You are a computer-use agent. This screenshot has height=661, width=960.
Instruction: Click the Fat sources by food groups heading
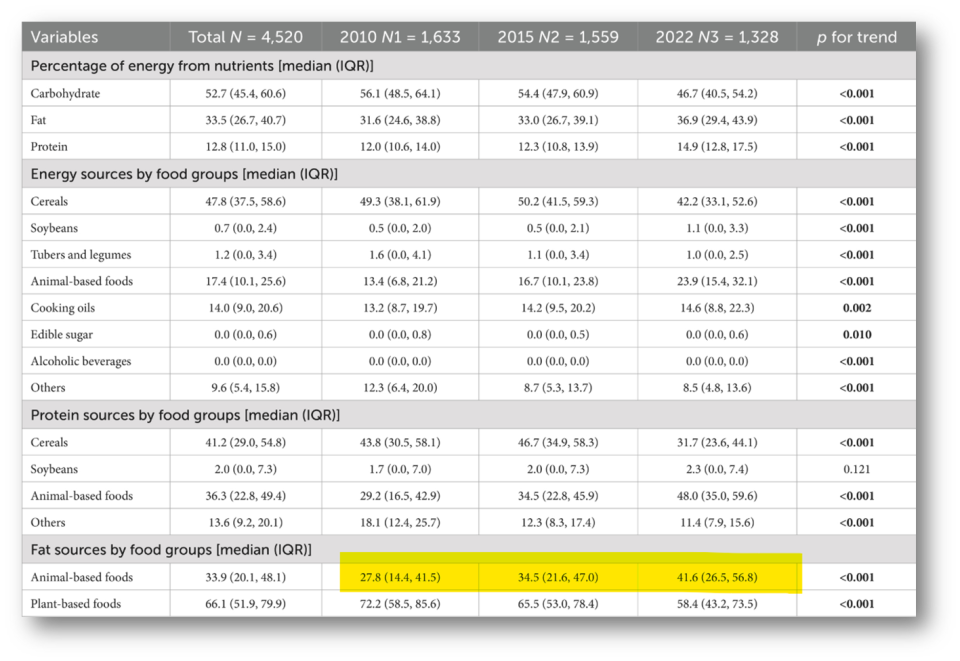[171, 550]
